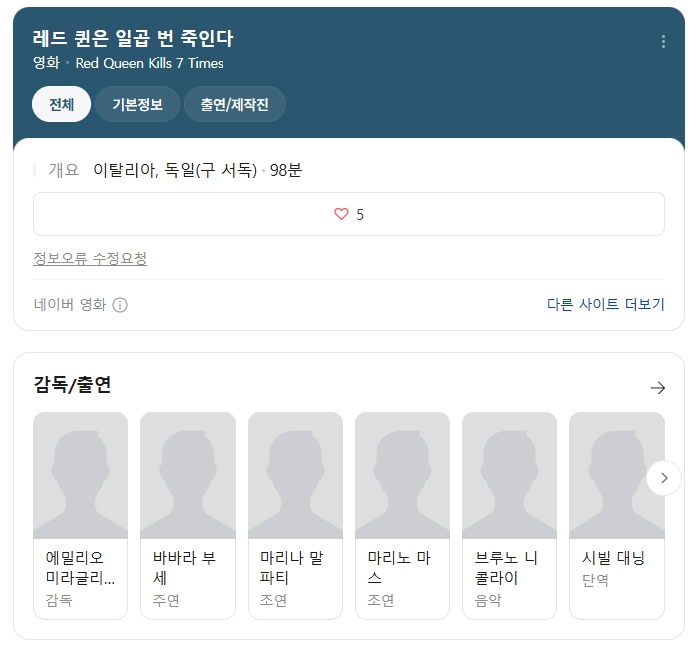Image resolution: width=697 pixels, height=669 pixels.
Task: Open 감독/출연 full list arrow
Action: pos(657,388)
